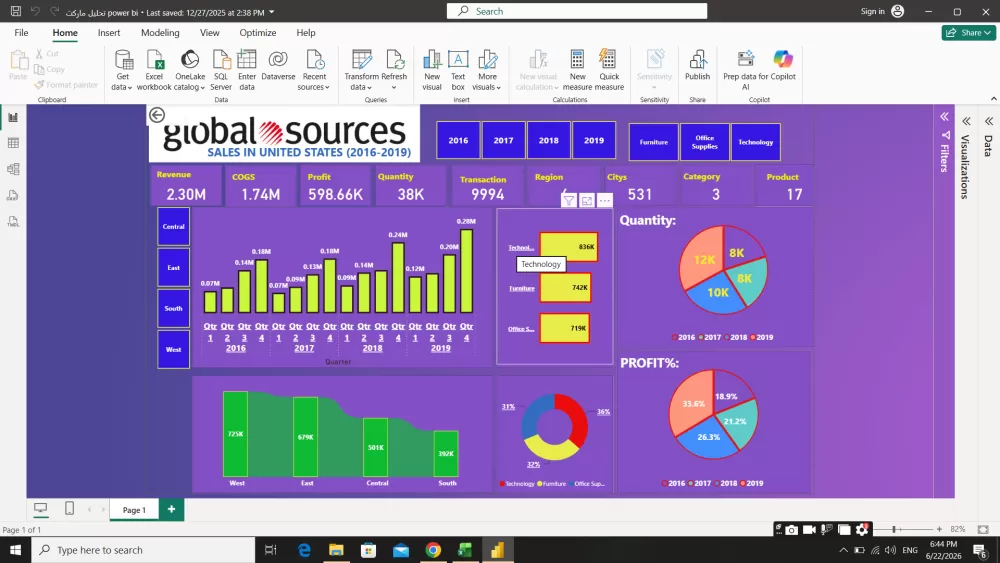Click Fit to page button
Screen dimensions: 1000x563
pyautogui.click(x=983, y=529)
